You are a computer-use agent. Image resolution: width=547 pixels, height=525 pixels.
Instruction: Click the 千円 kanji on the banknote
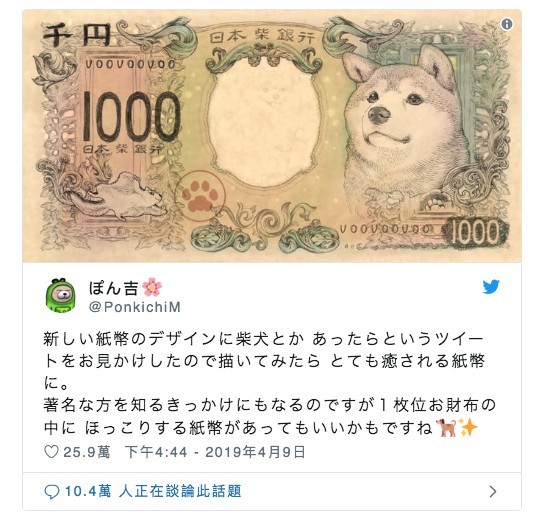[x=77, y=34]
